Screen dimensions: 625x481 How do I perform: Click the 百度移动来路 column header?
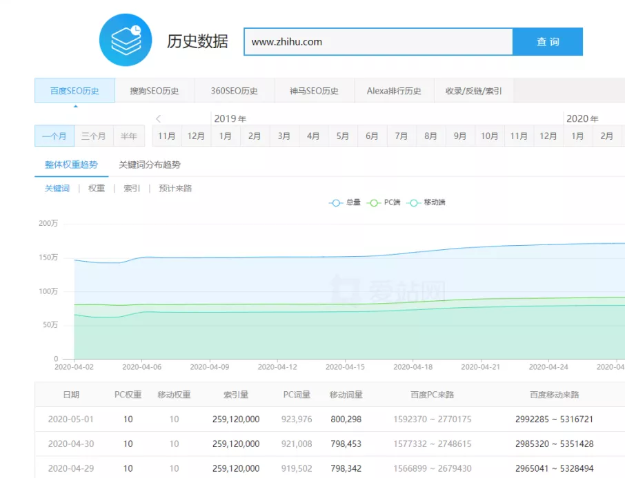tap(554, 395)
